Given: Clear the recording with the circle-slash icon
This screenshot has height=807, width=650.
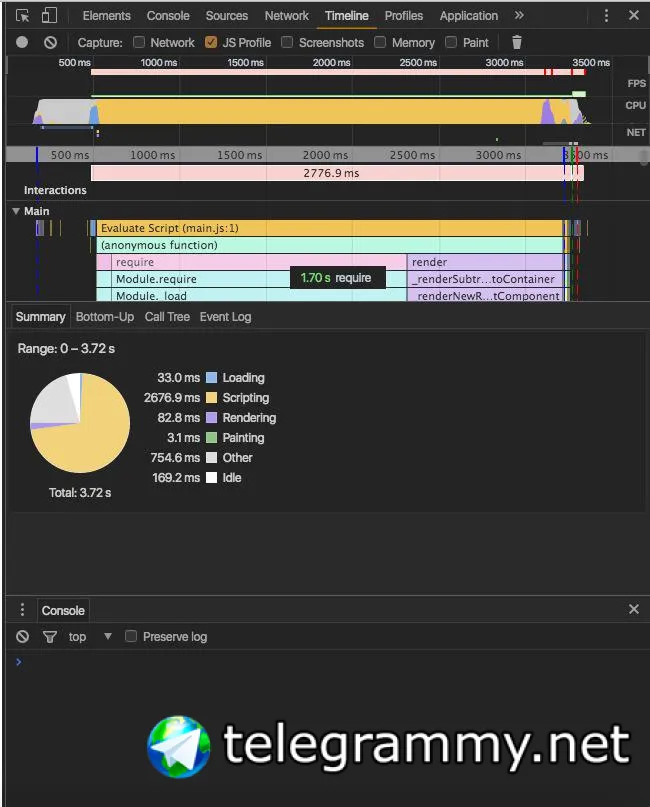Looking at the screenshot, I should click(50, 42).
